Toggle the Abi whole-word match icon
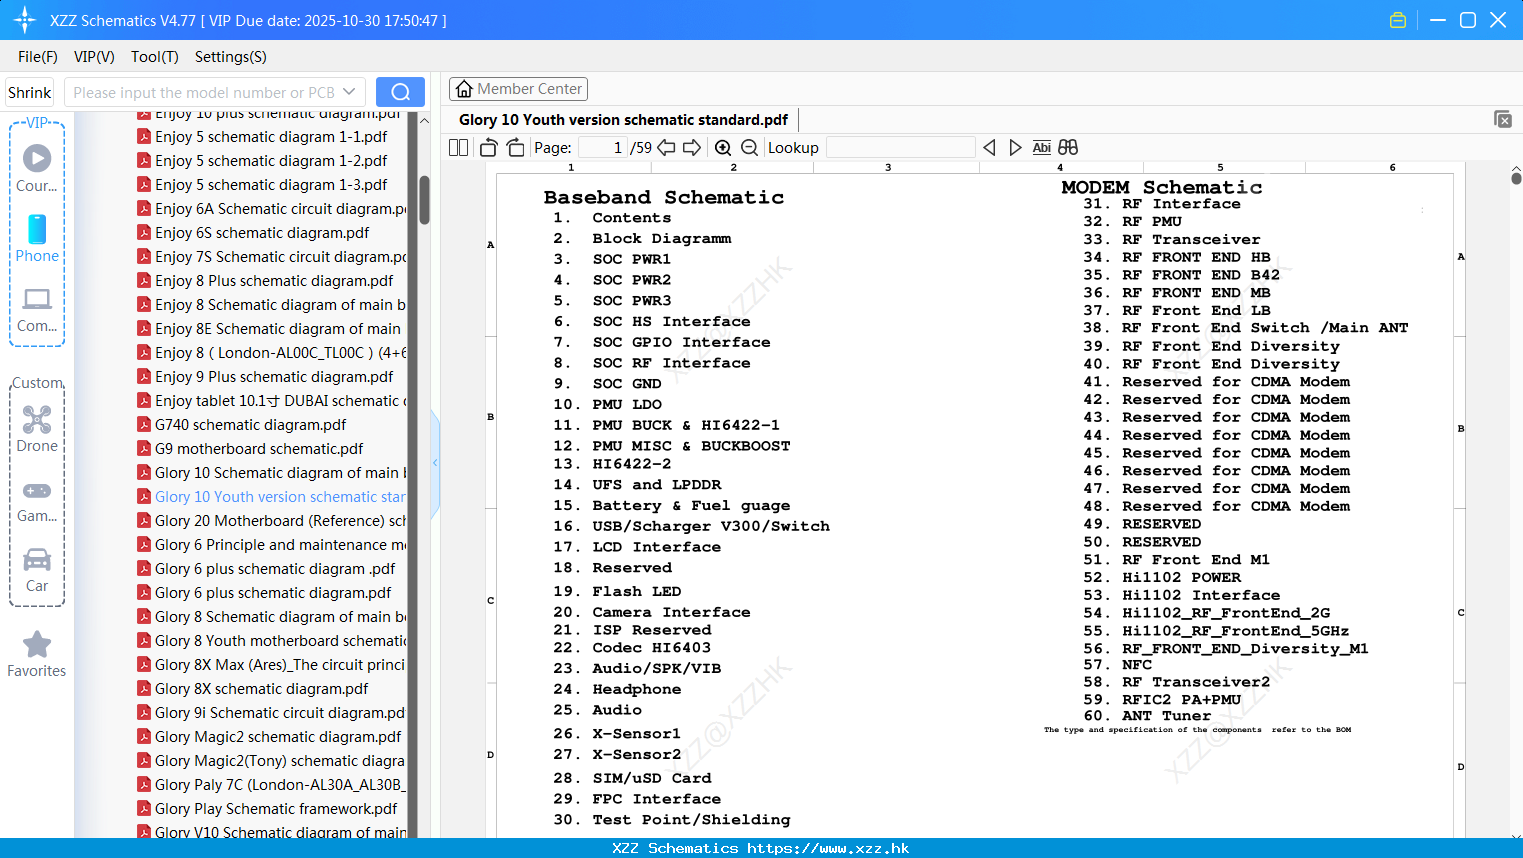 (x=1042, y=147)
